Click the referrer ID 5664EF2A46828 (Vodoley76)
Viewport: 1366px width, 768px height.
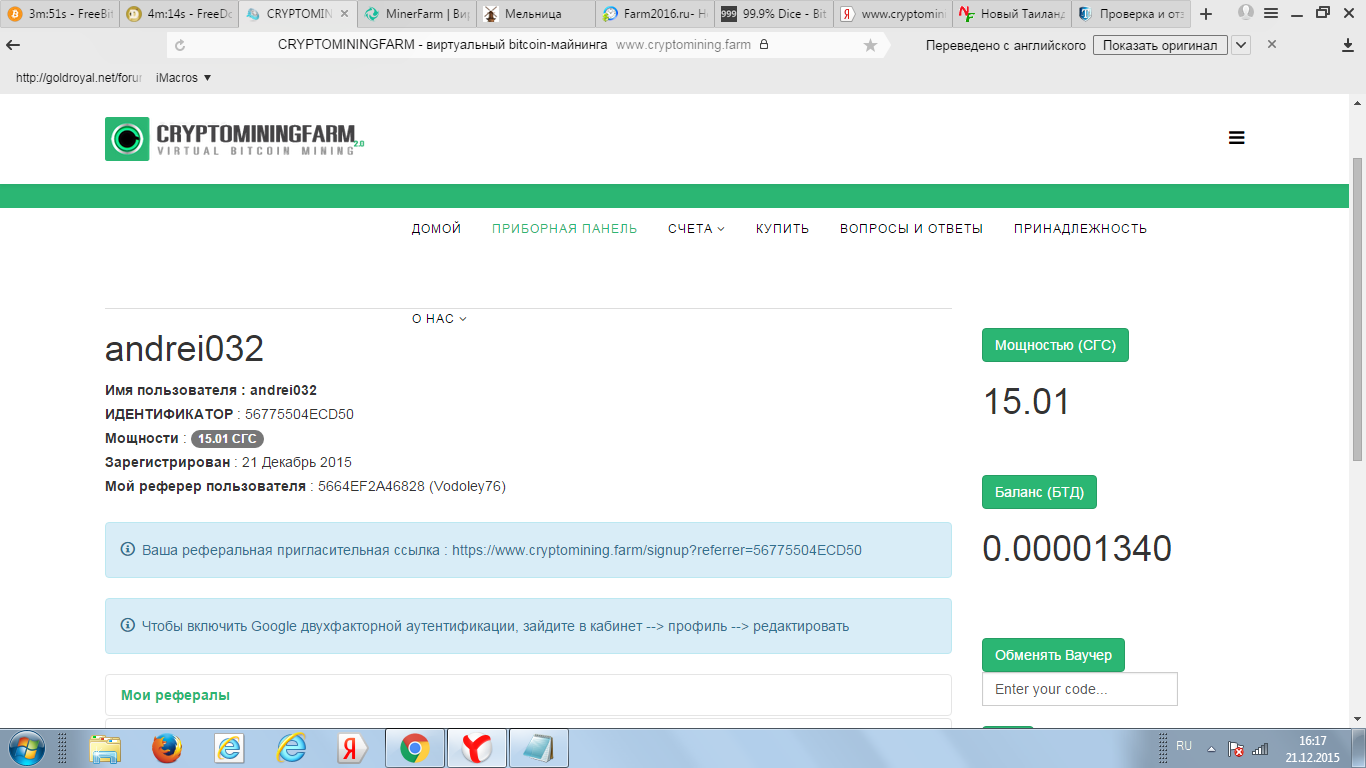[412, 486]
